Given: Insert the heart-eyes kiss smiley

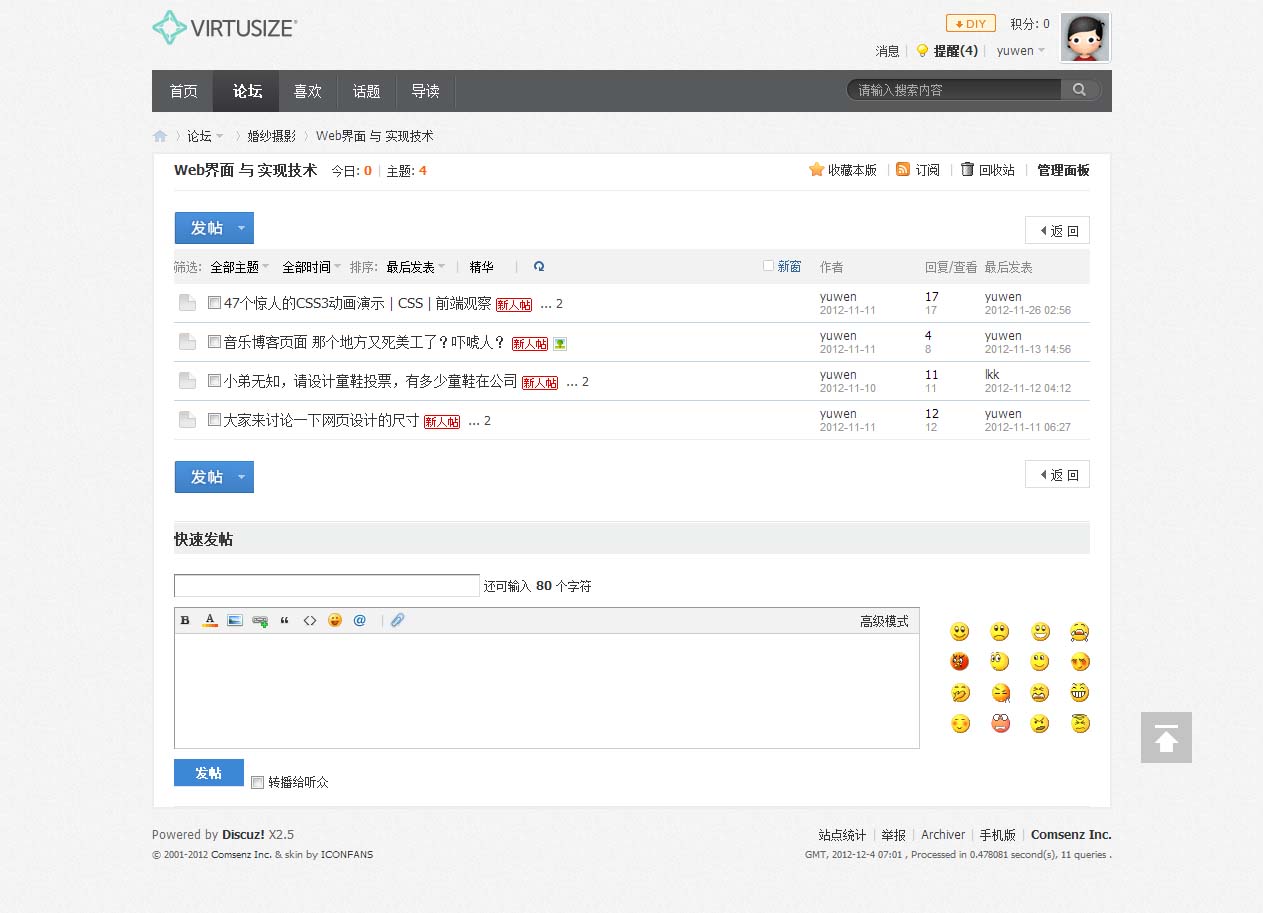Looking at the screenshot, I should tap(1079, 662).
